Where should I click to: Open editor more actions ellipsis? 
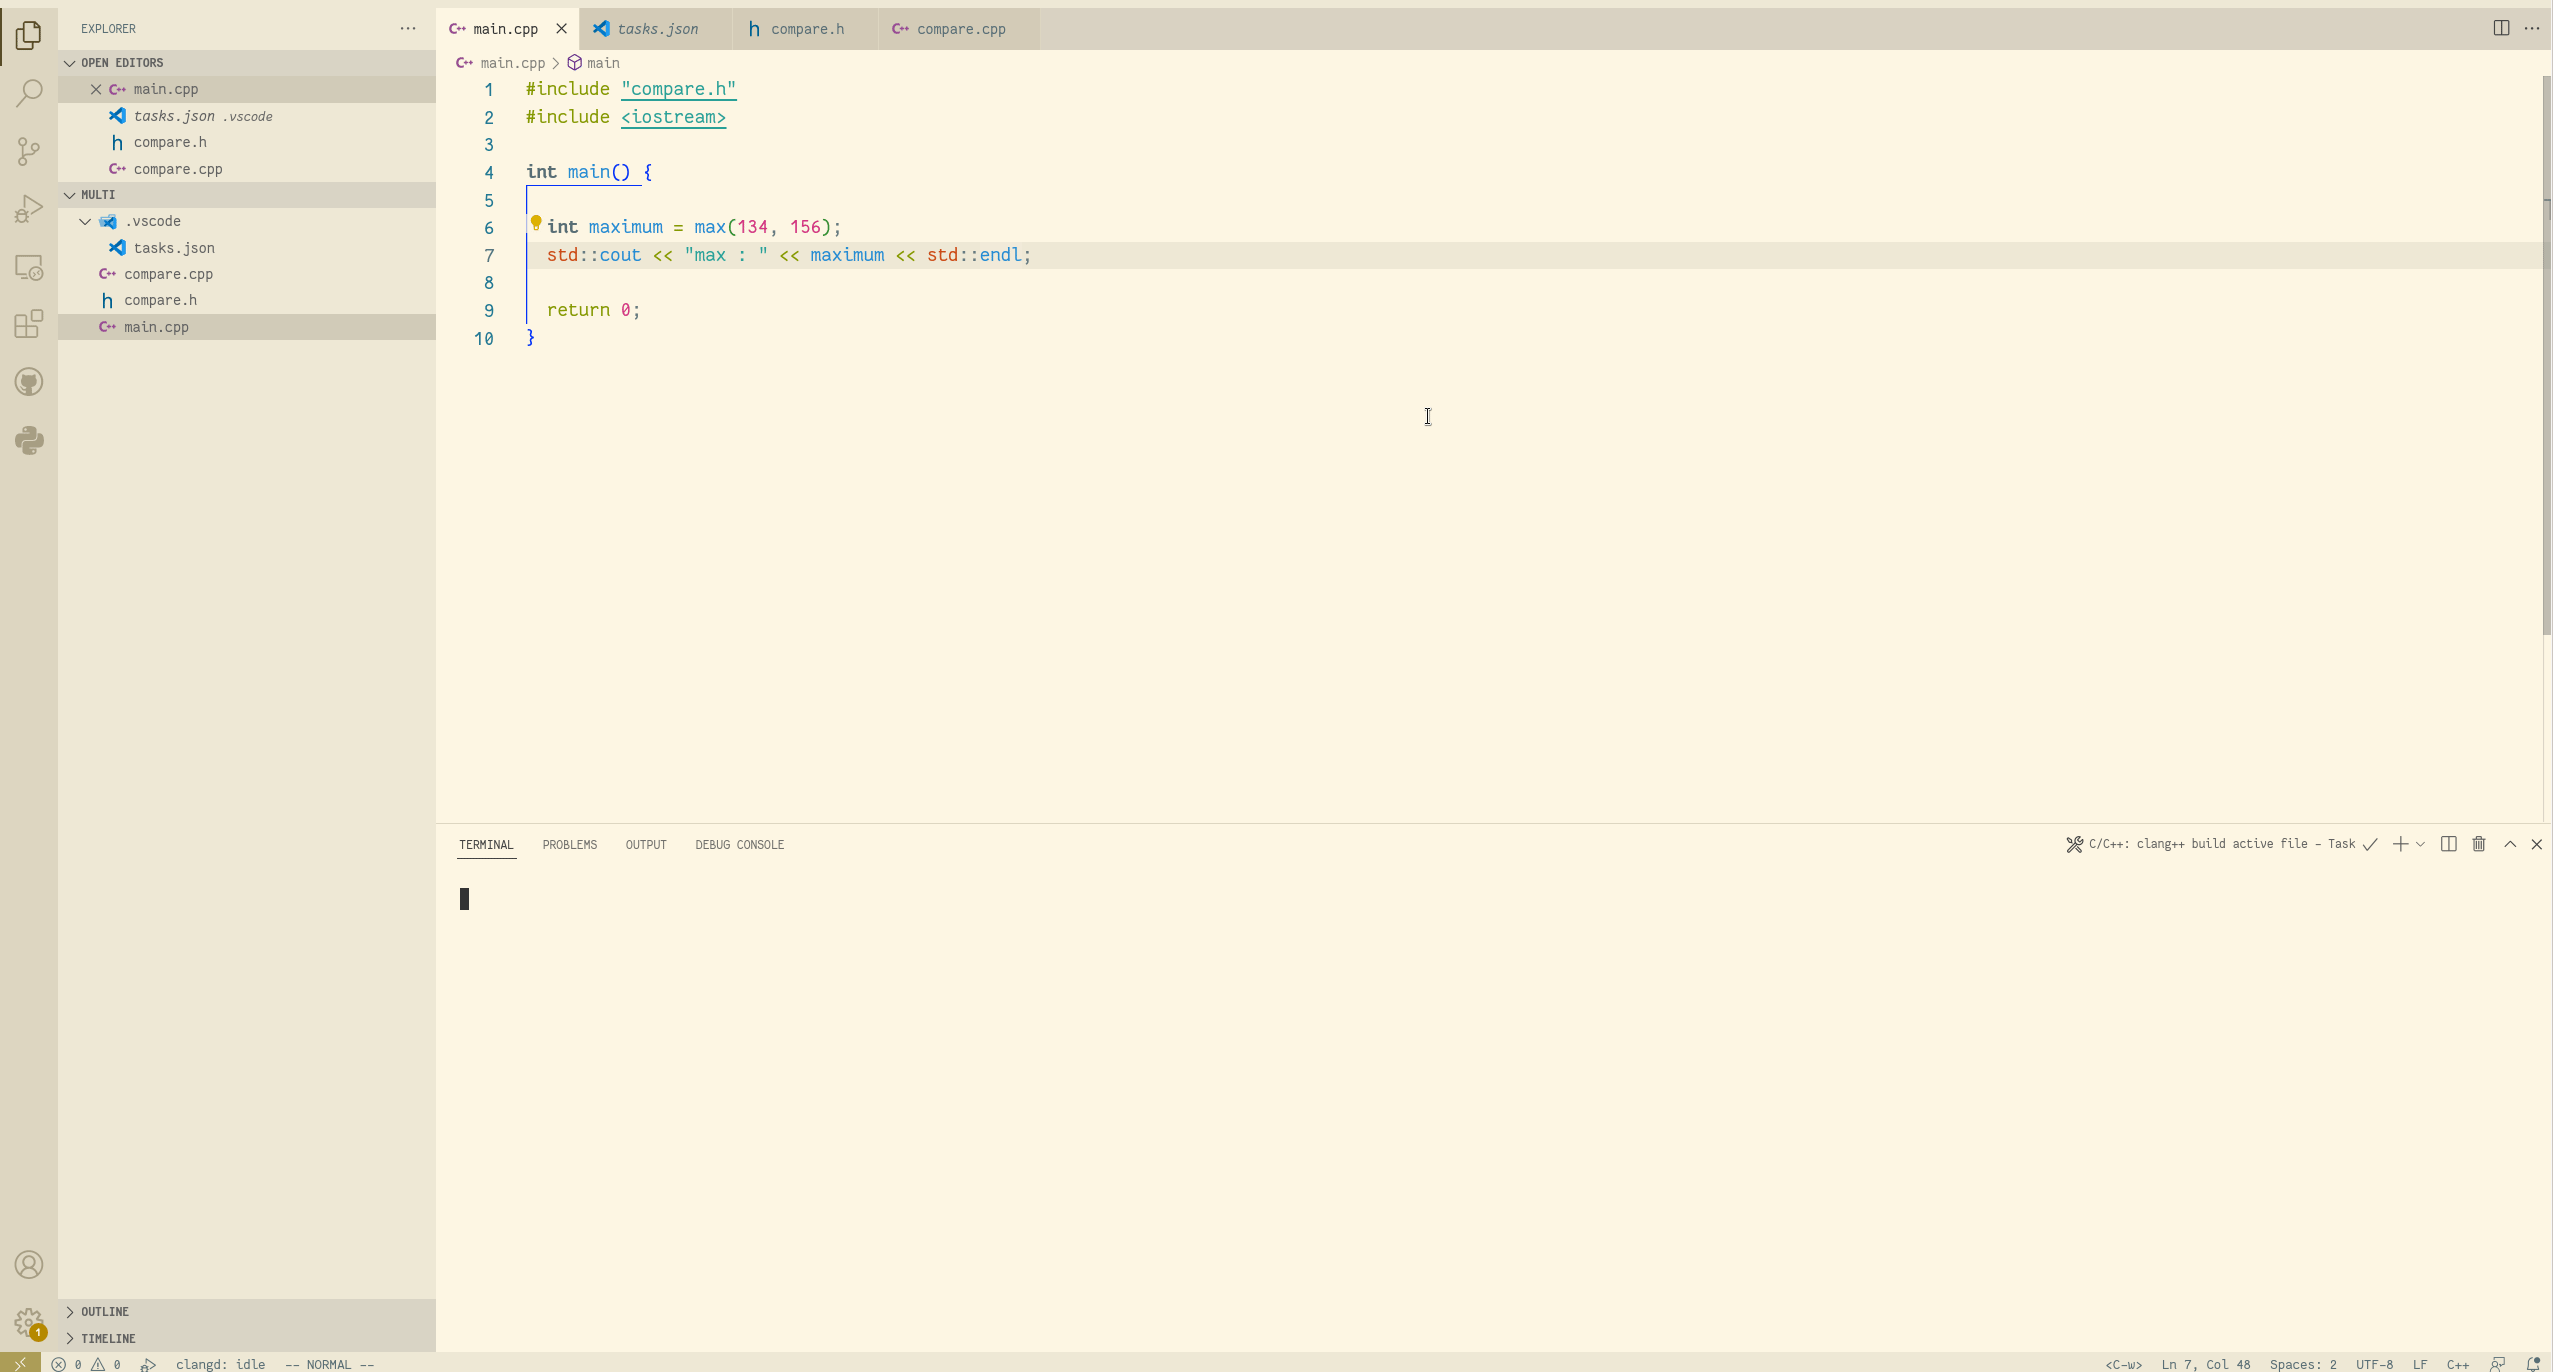coord(2532,28)
